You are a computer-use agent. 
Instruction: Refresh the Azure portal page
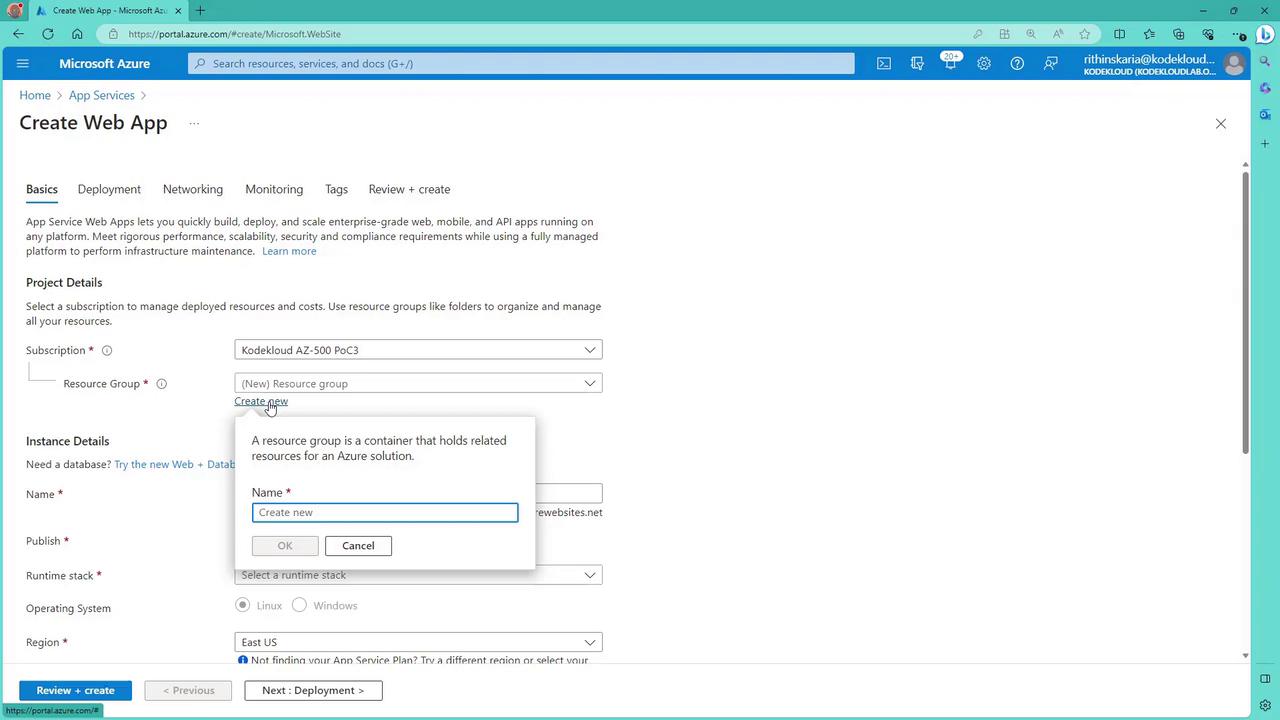point(48,34)
